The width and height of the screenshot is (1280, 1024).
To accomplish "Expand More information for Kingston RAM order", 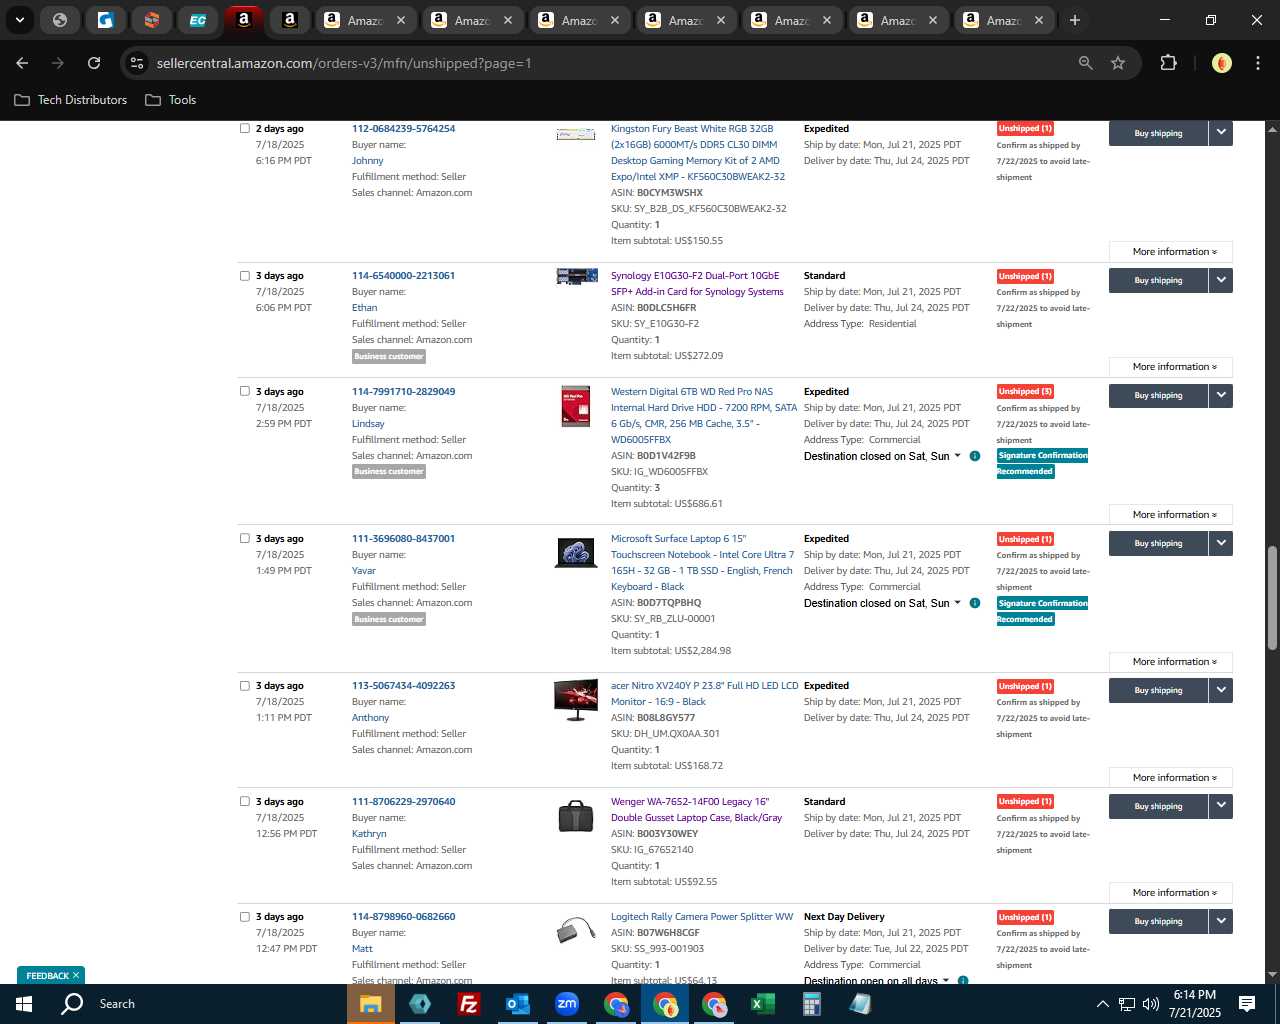I will [1171, 252].
